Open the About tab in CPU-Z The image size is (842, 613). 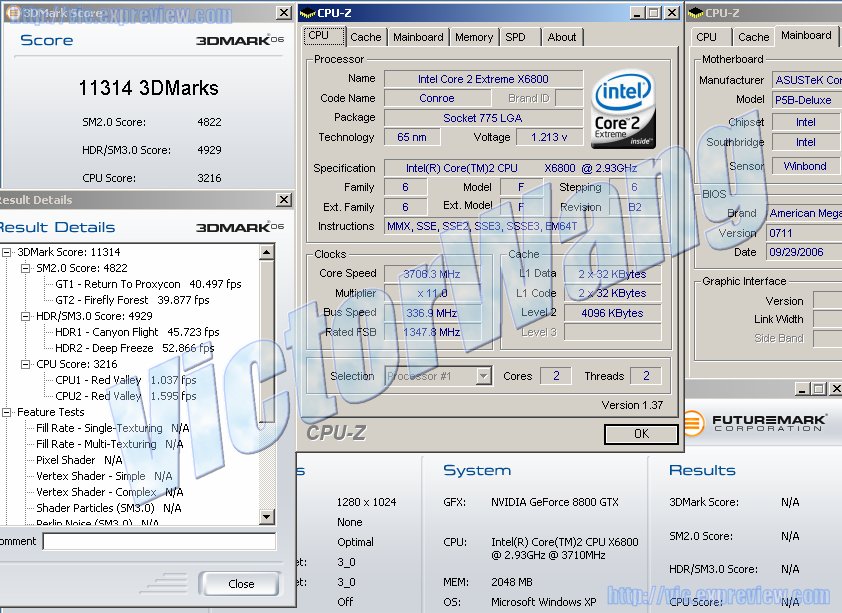[561, 37]
